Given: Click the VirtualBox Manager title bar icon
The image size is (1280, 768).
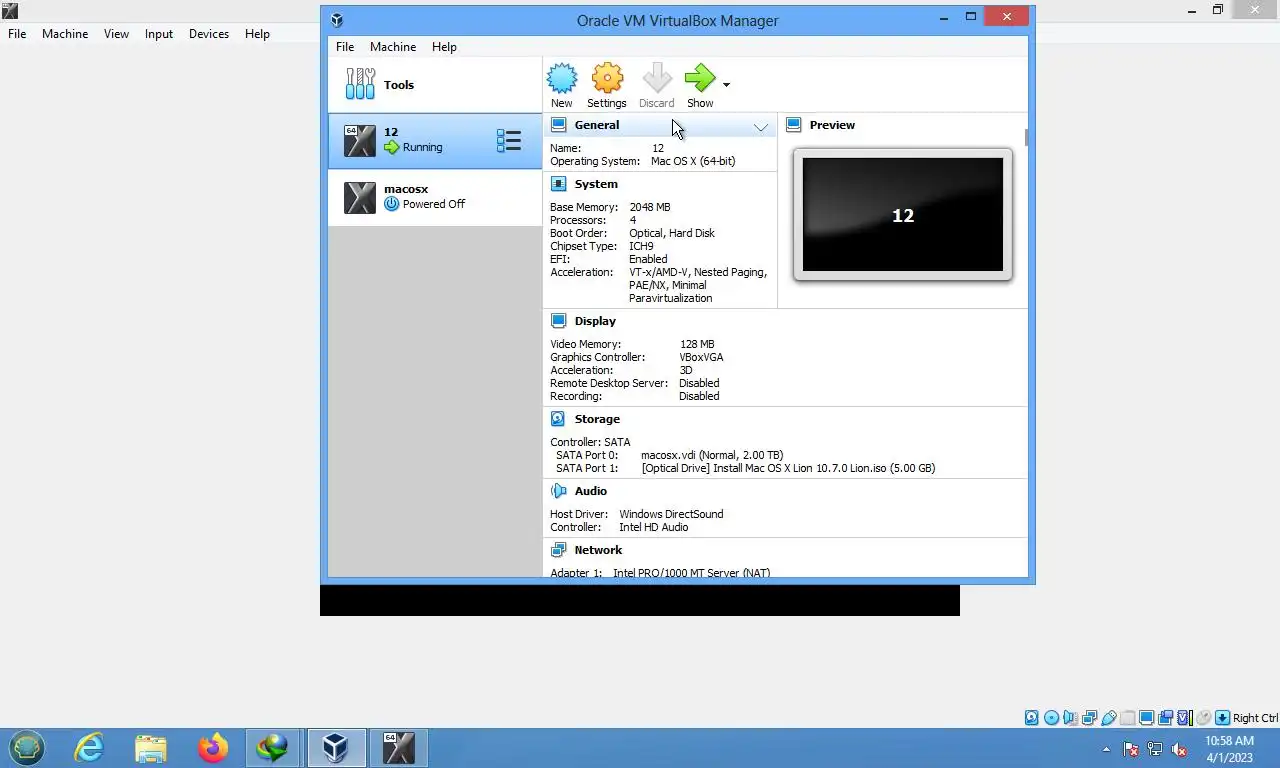Looking at the screenshot, I should coord(337,20).
